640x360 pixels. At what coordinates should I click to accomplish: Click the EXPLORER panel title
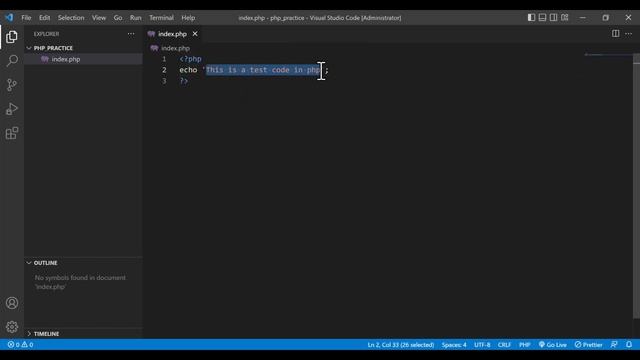pos(47,34)
